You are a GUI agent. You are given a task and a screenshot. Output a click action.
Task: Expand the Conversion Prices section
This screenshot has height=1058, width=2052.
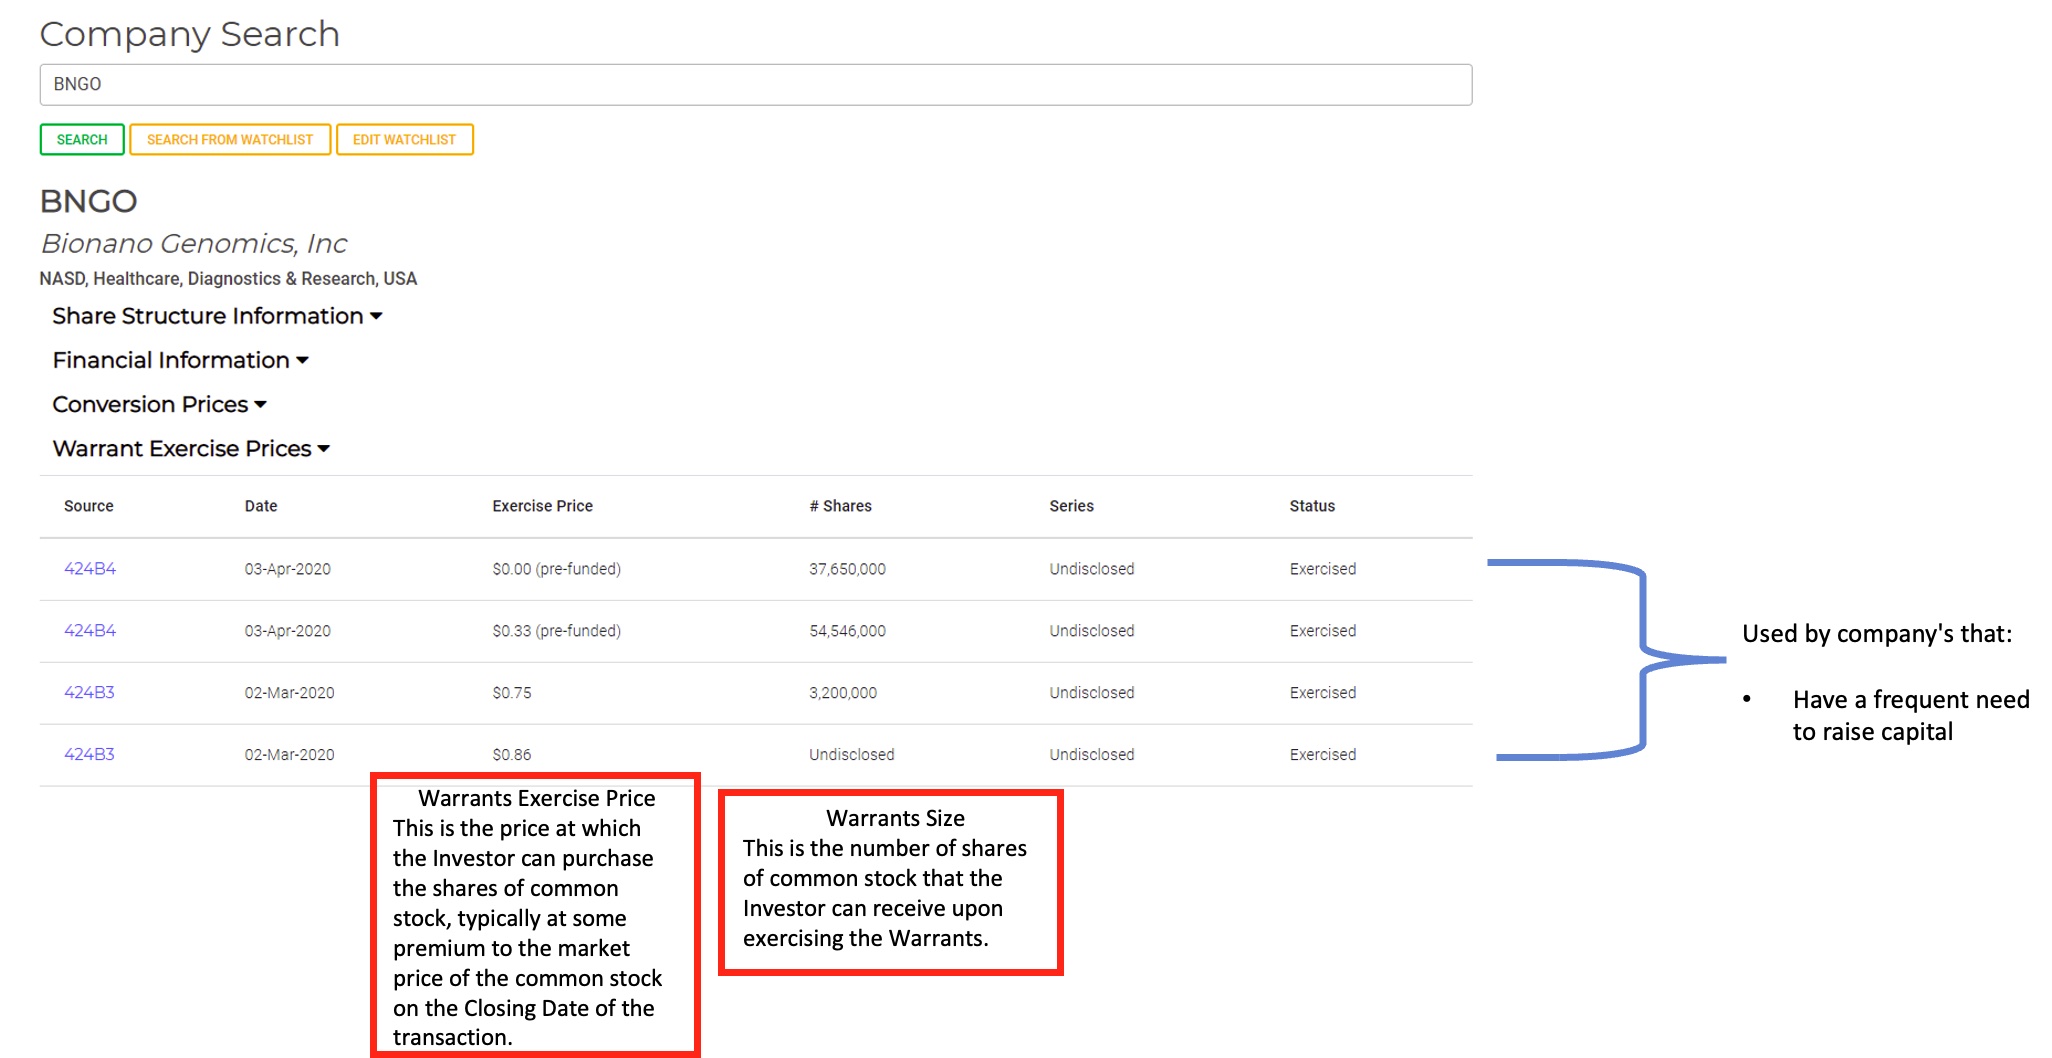159,404
